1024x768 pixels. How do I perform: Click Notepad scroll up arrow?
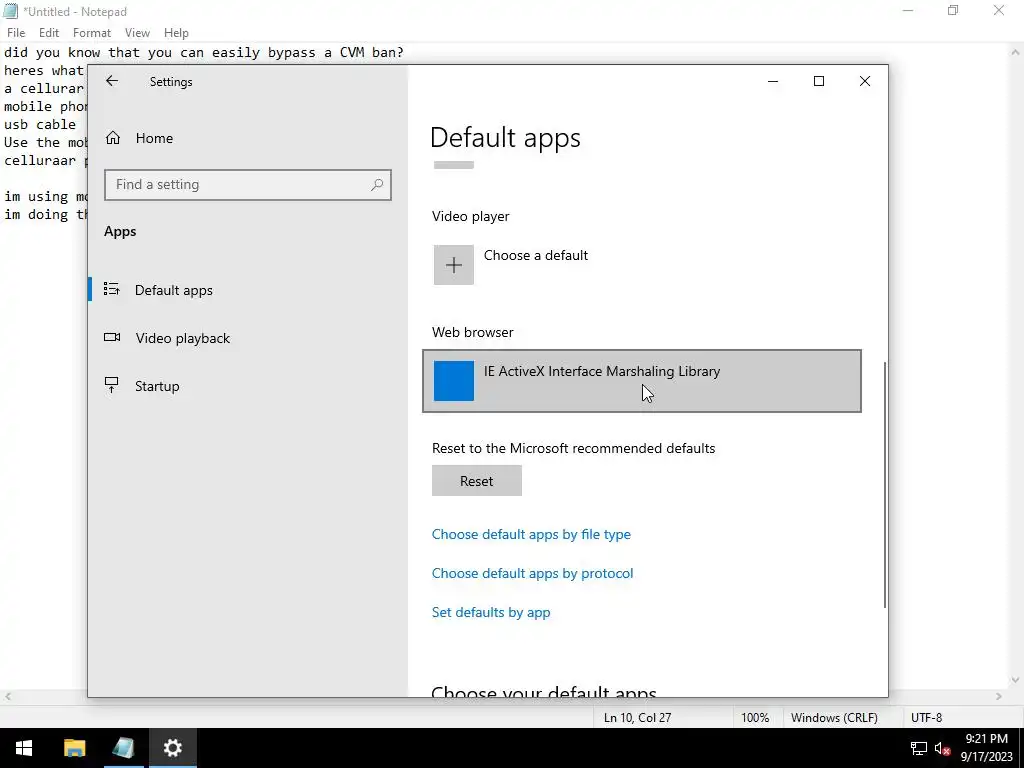pyautogui.click(x=1016, y=52)
